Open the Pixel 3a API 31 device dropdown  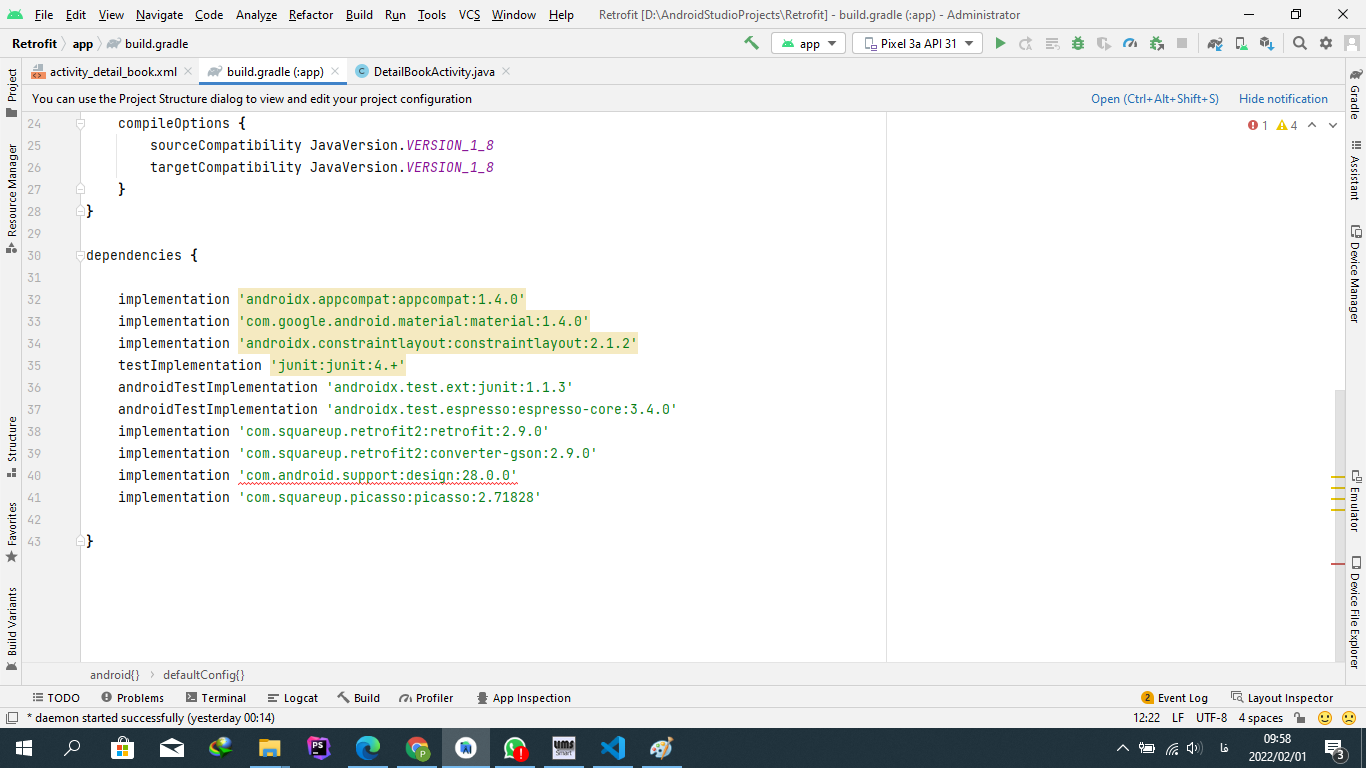tap(917, 43)
